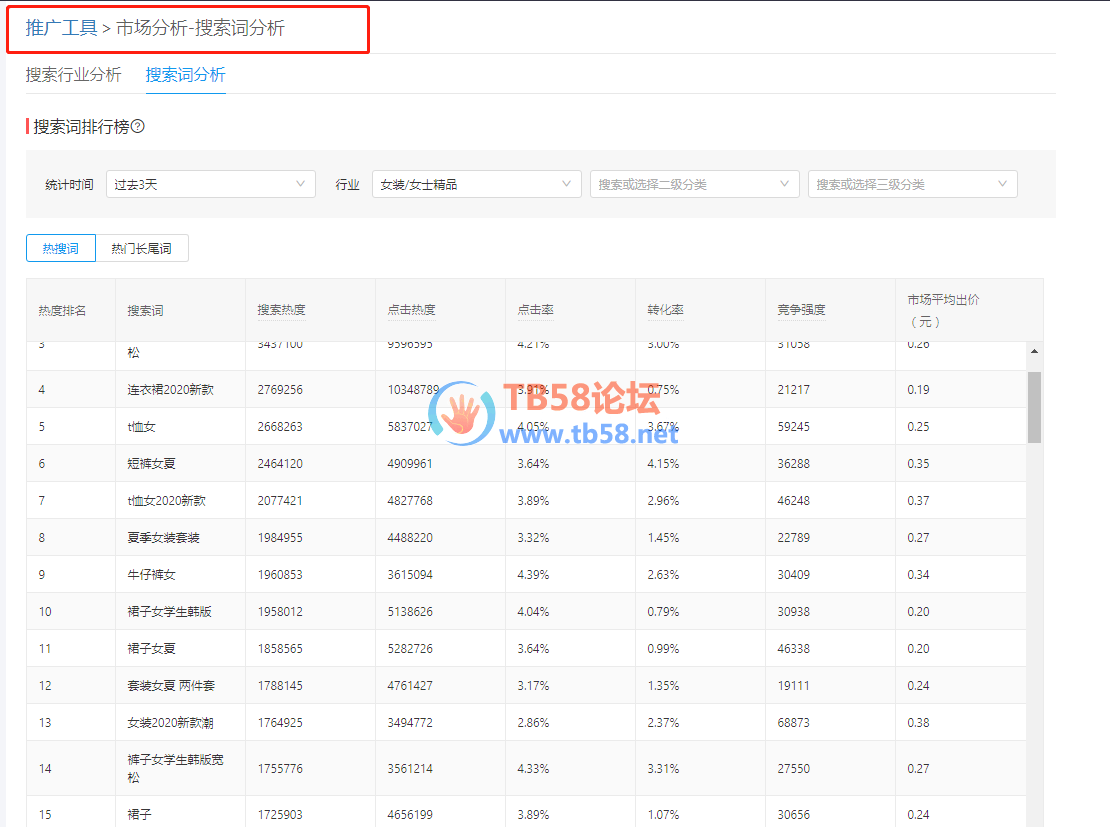Click the search term 套装女夏 两件套

171,685
